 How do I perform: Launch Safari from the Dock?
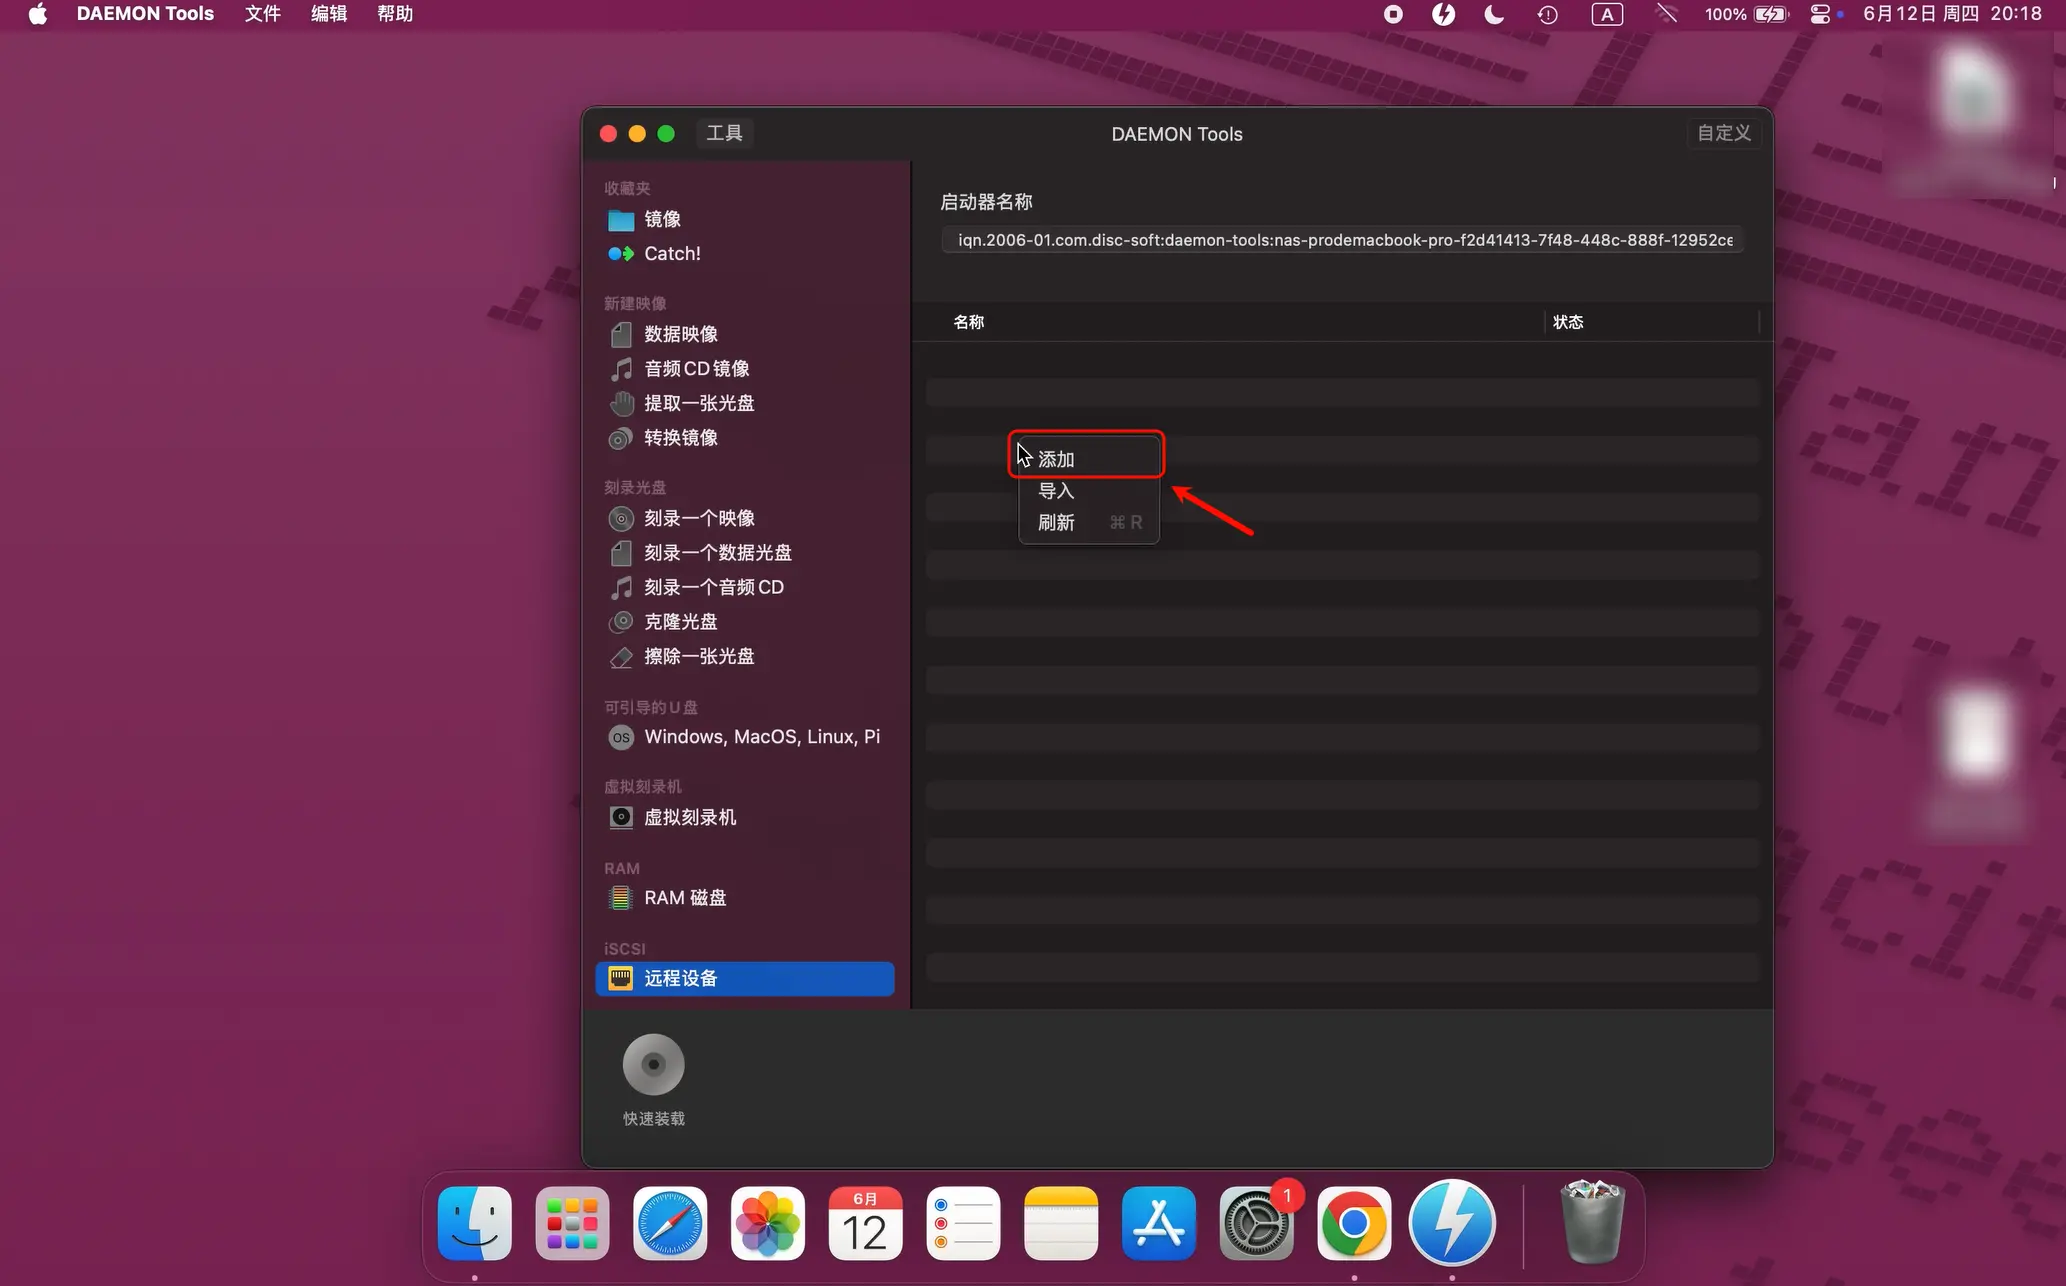(670, 1224)
